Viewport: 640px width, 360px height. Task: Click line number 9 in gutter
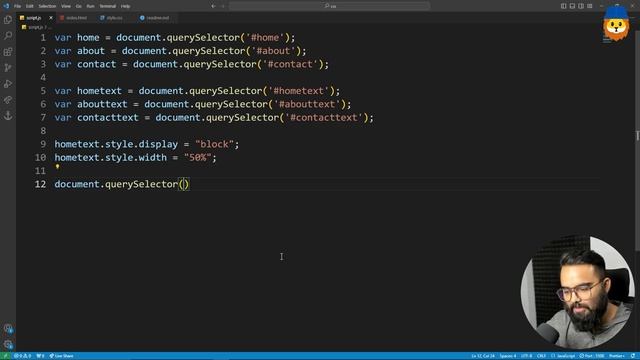(x=43, y=144)
